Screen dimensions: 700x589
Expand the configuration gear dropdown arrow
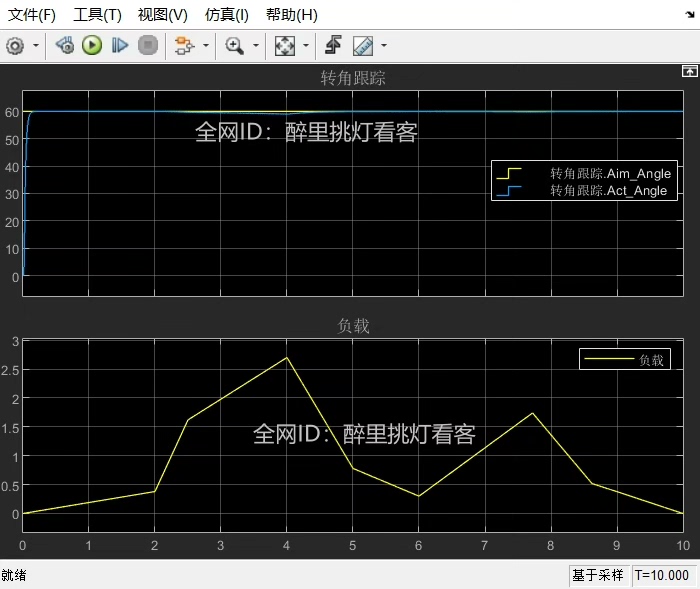pos(36,46)
